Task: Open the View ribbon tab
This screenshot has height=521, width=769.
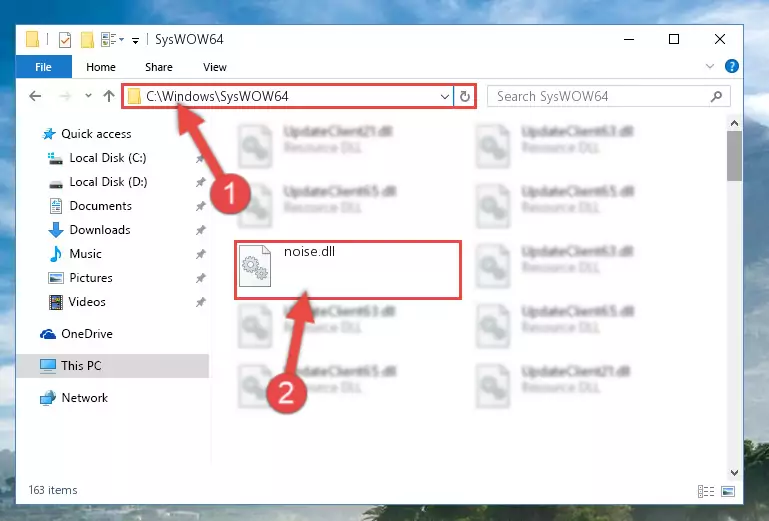Action: pos(215,67)
